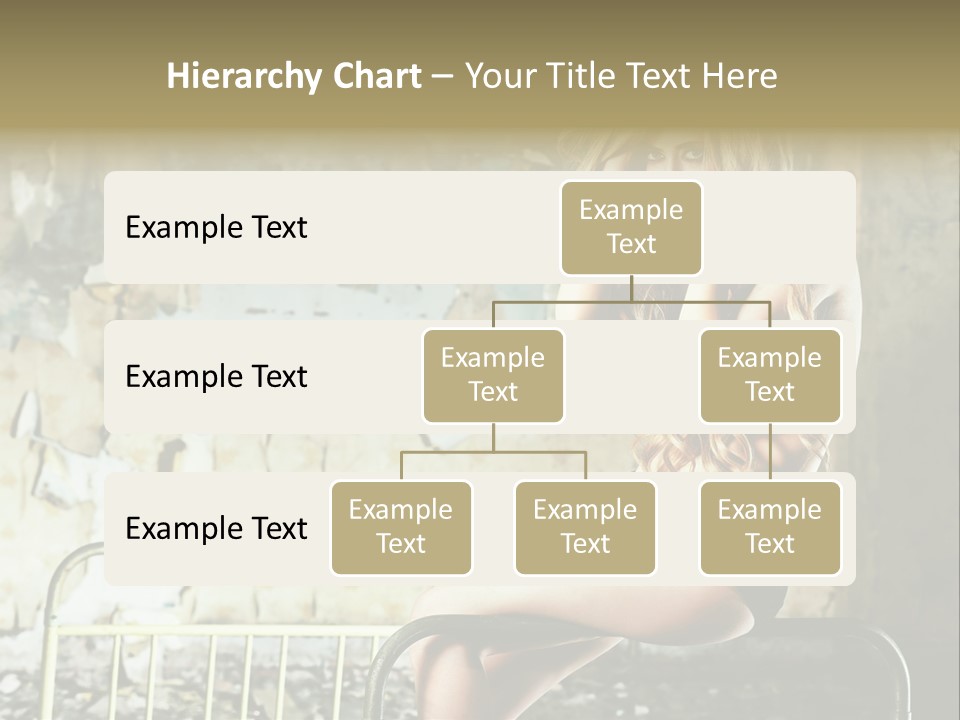Click the empty band right of the top box
960x720 pixels.
(x=780, y=227)
